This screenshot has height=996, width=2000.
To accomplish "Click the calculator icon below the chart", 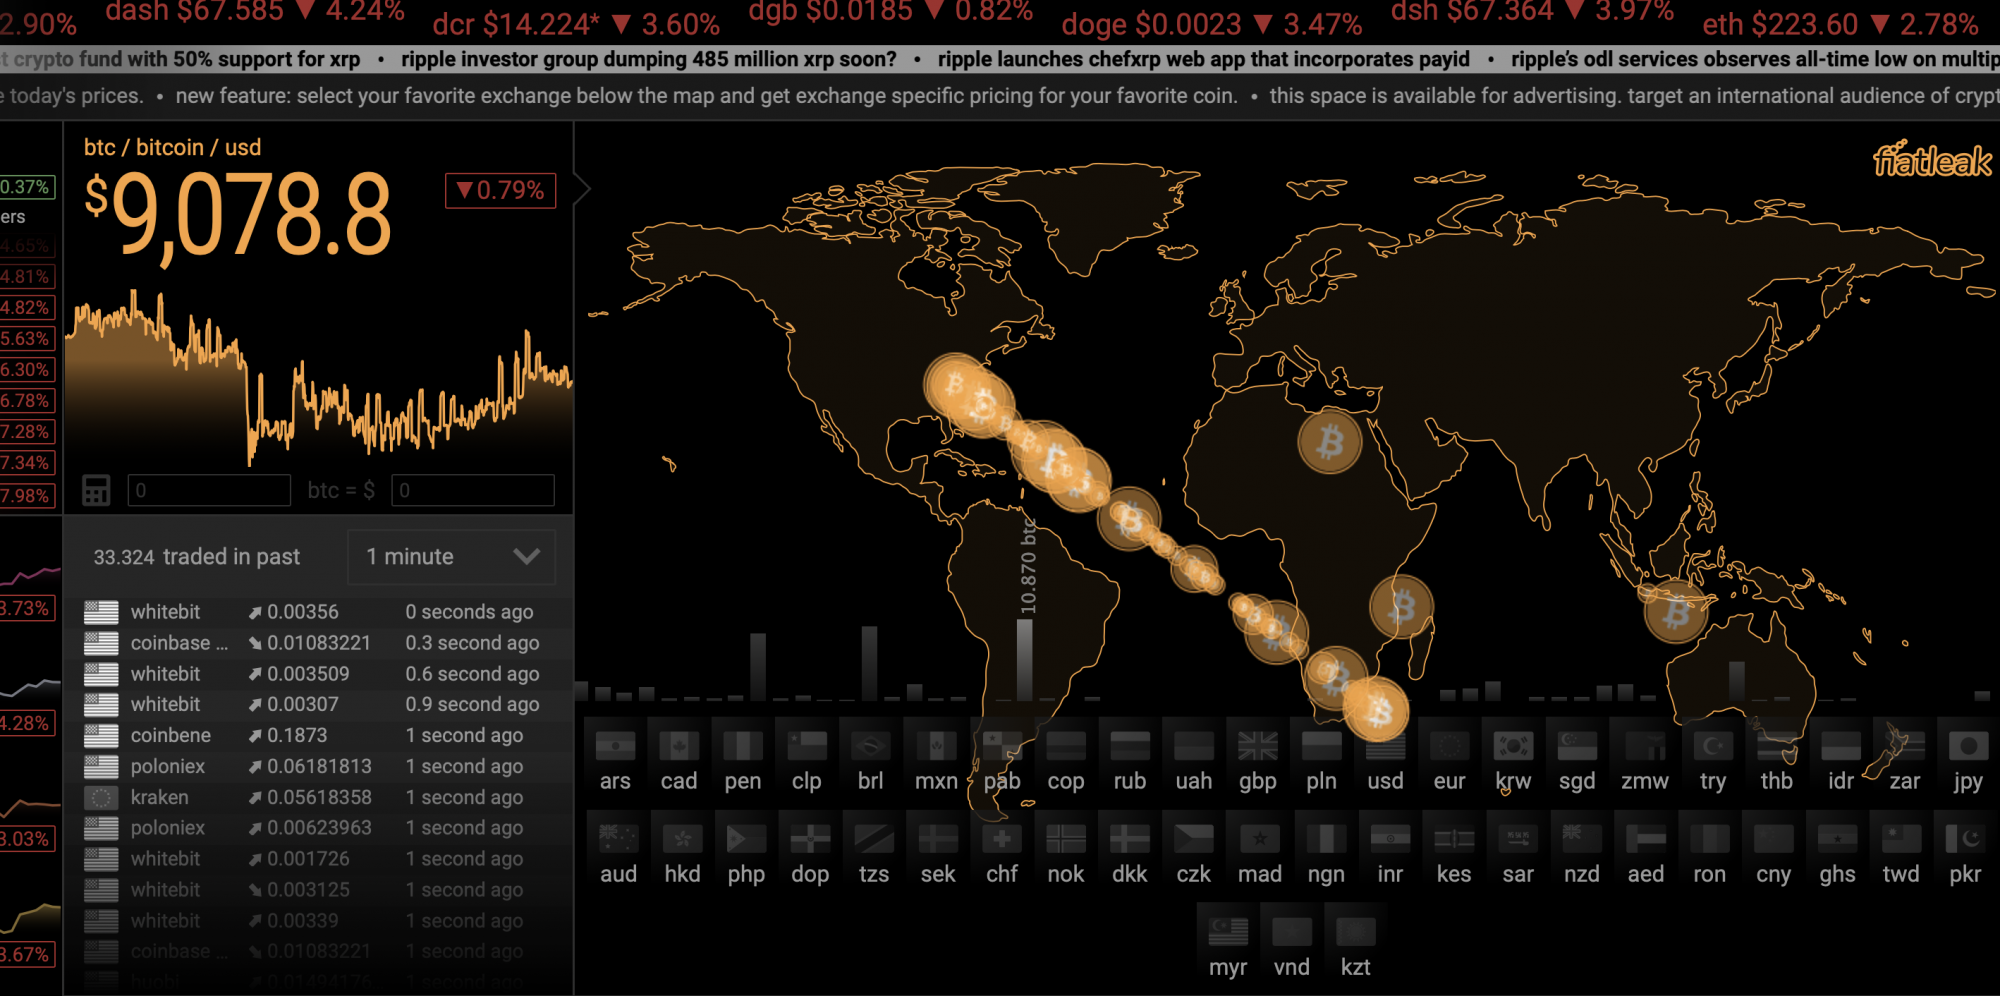I will tap(96, 490).
